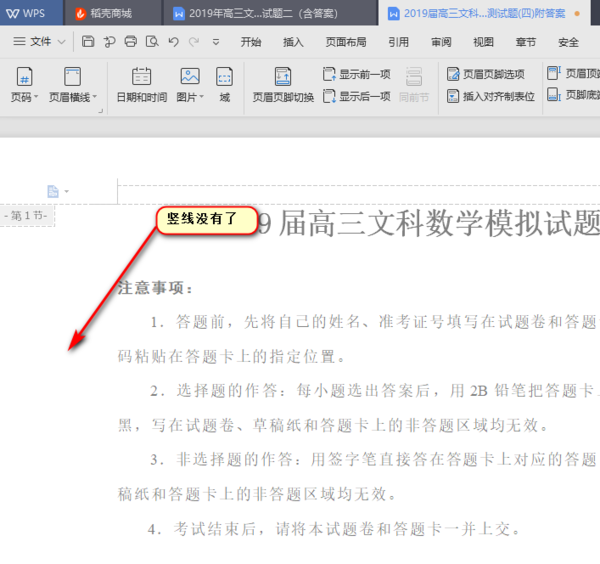Click the document icon in left margin
Viewport: 600px width, 564px height.
click(x=53, y=191)
